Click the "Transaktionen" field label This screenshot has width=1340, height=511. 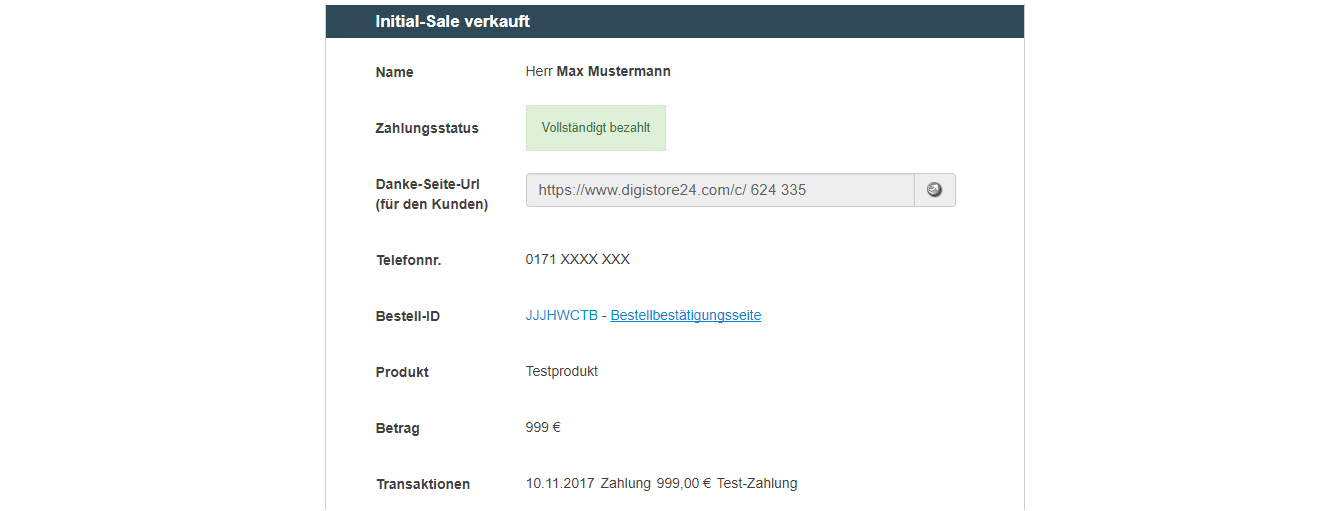pos(422,485)
